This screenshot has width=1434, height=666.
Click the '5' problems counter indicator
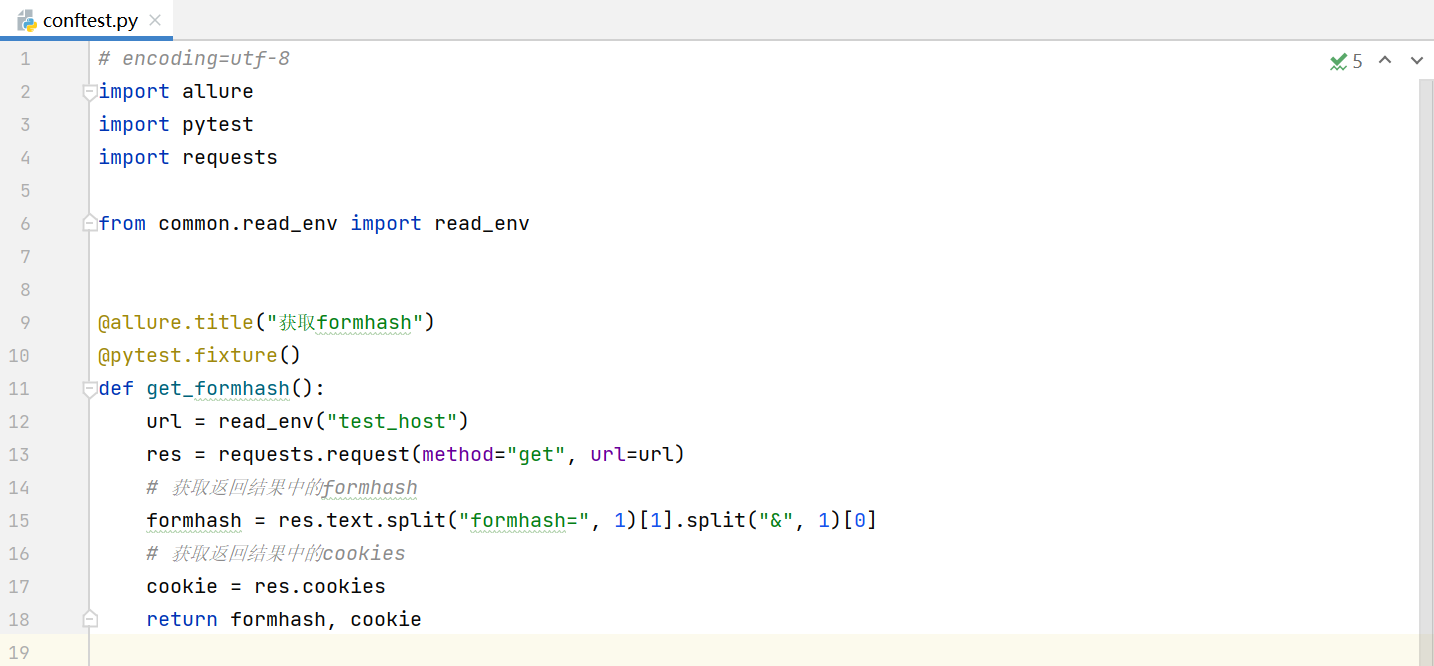coord(1357,61)
